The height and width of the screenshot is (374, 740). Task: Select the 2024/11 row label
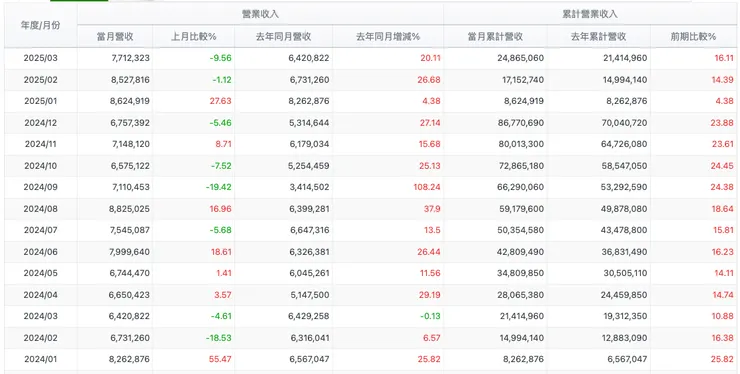[41, 144]
